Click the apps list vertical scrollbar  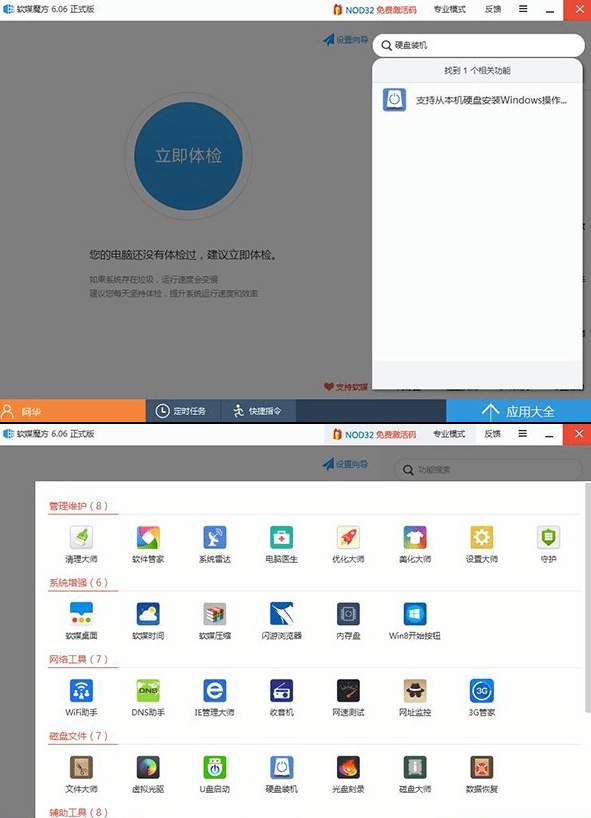pyautogui.click(x=587, y=597)
